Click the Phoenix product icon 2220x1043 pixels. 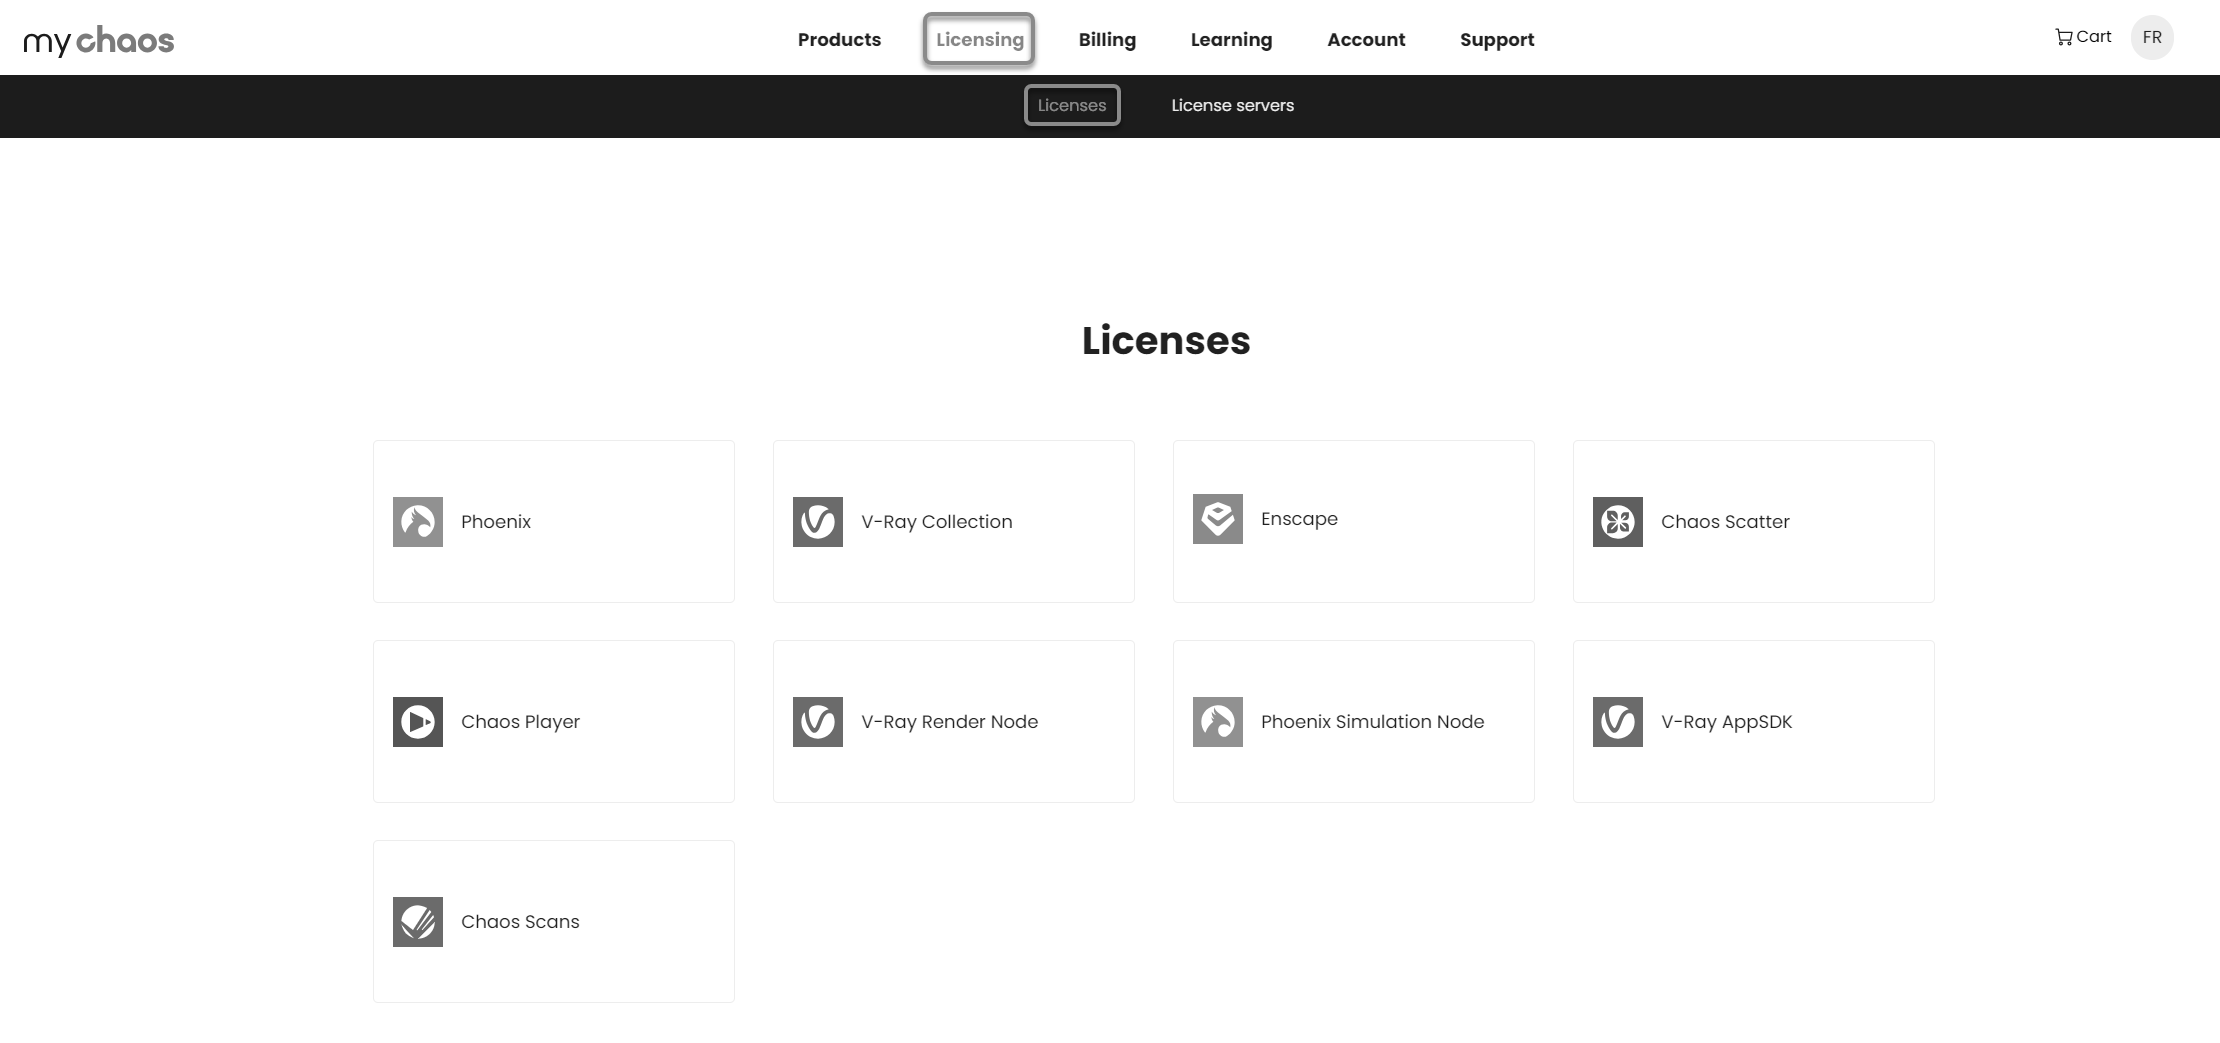click(418, 522)
